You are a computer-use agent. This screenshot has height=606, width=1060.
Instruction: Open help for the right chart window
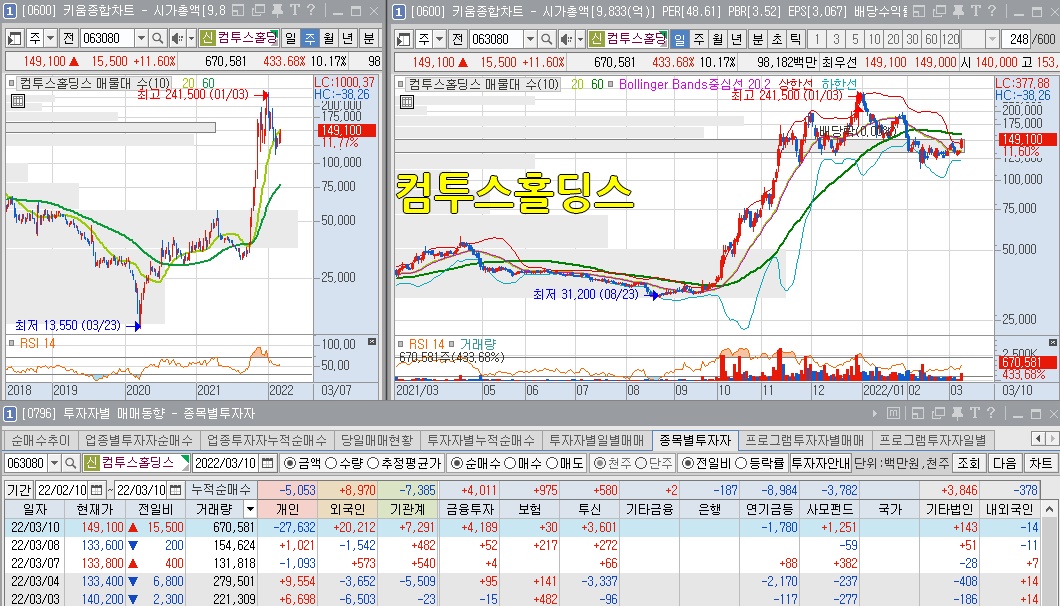coord(990,10)
